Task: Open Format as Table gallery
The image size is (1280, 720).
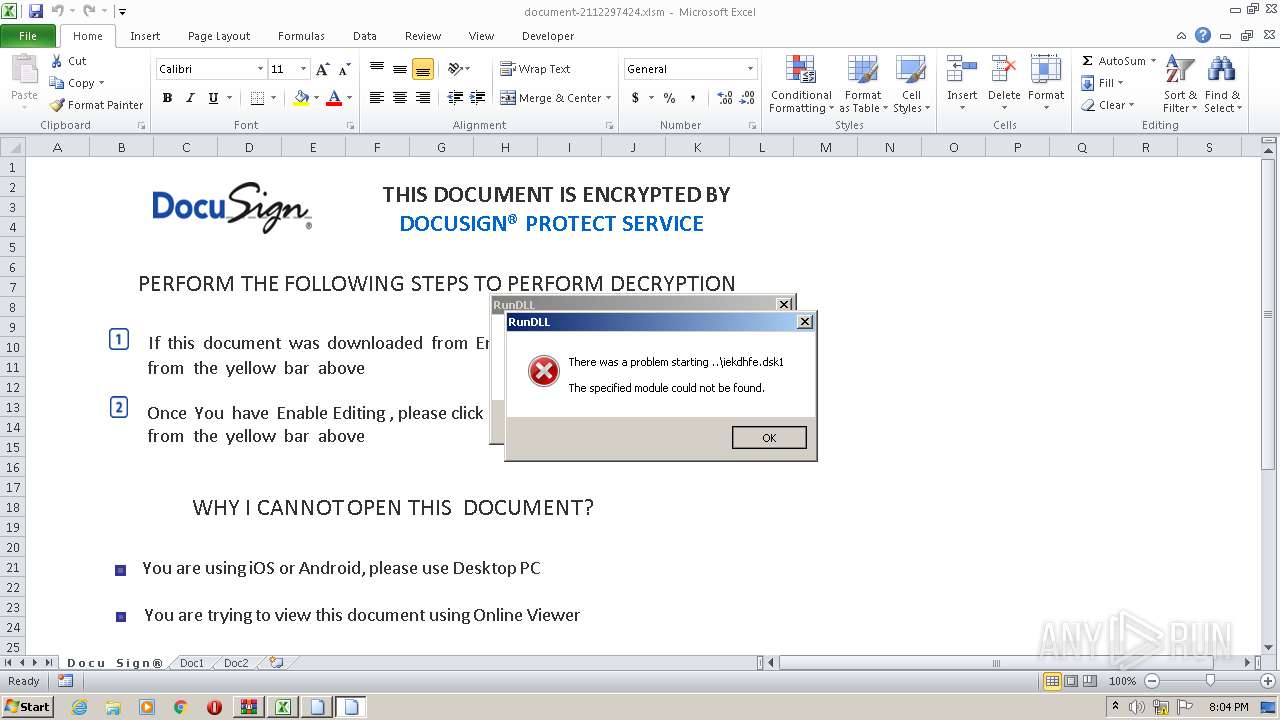Action: [863, 85]
